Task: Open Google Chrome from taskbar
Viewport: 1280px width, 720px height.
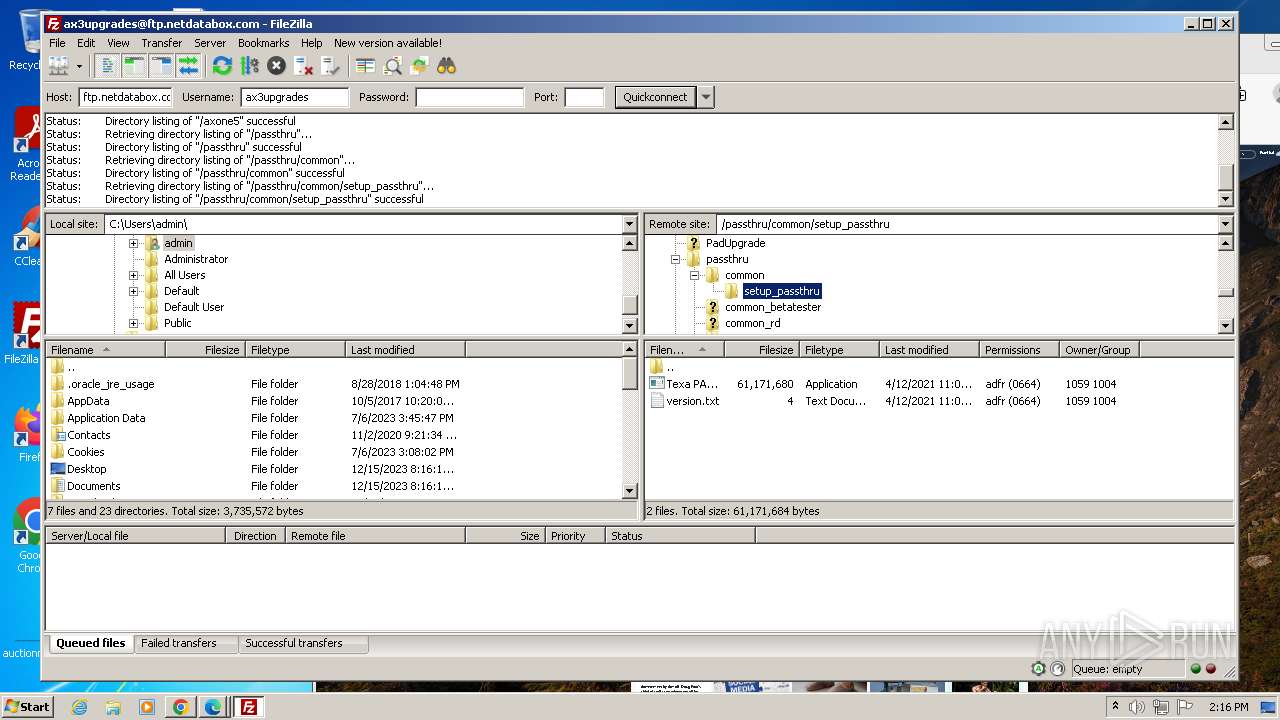Action: pos(180,707)
